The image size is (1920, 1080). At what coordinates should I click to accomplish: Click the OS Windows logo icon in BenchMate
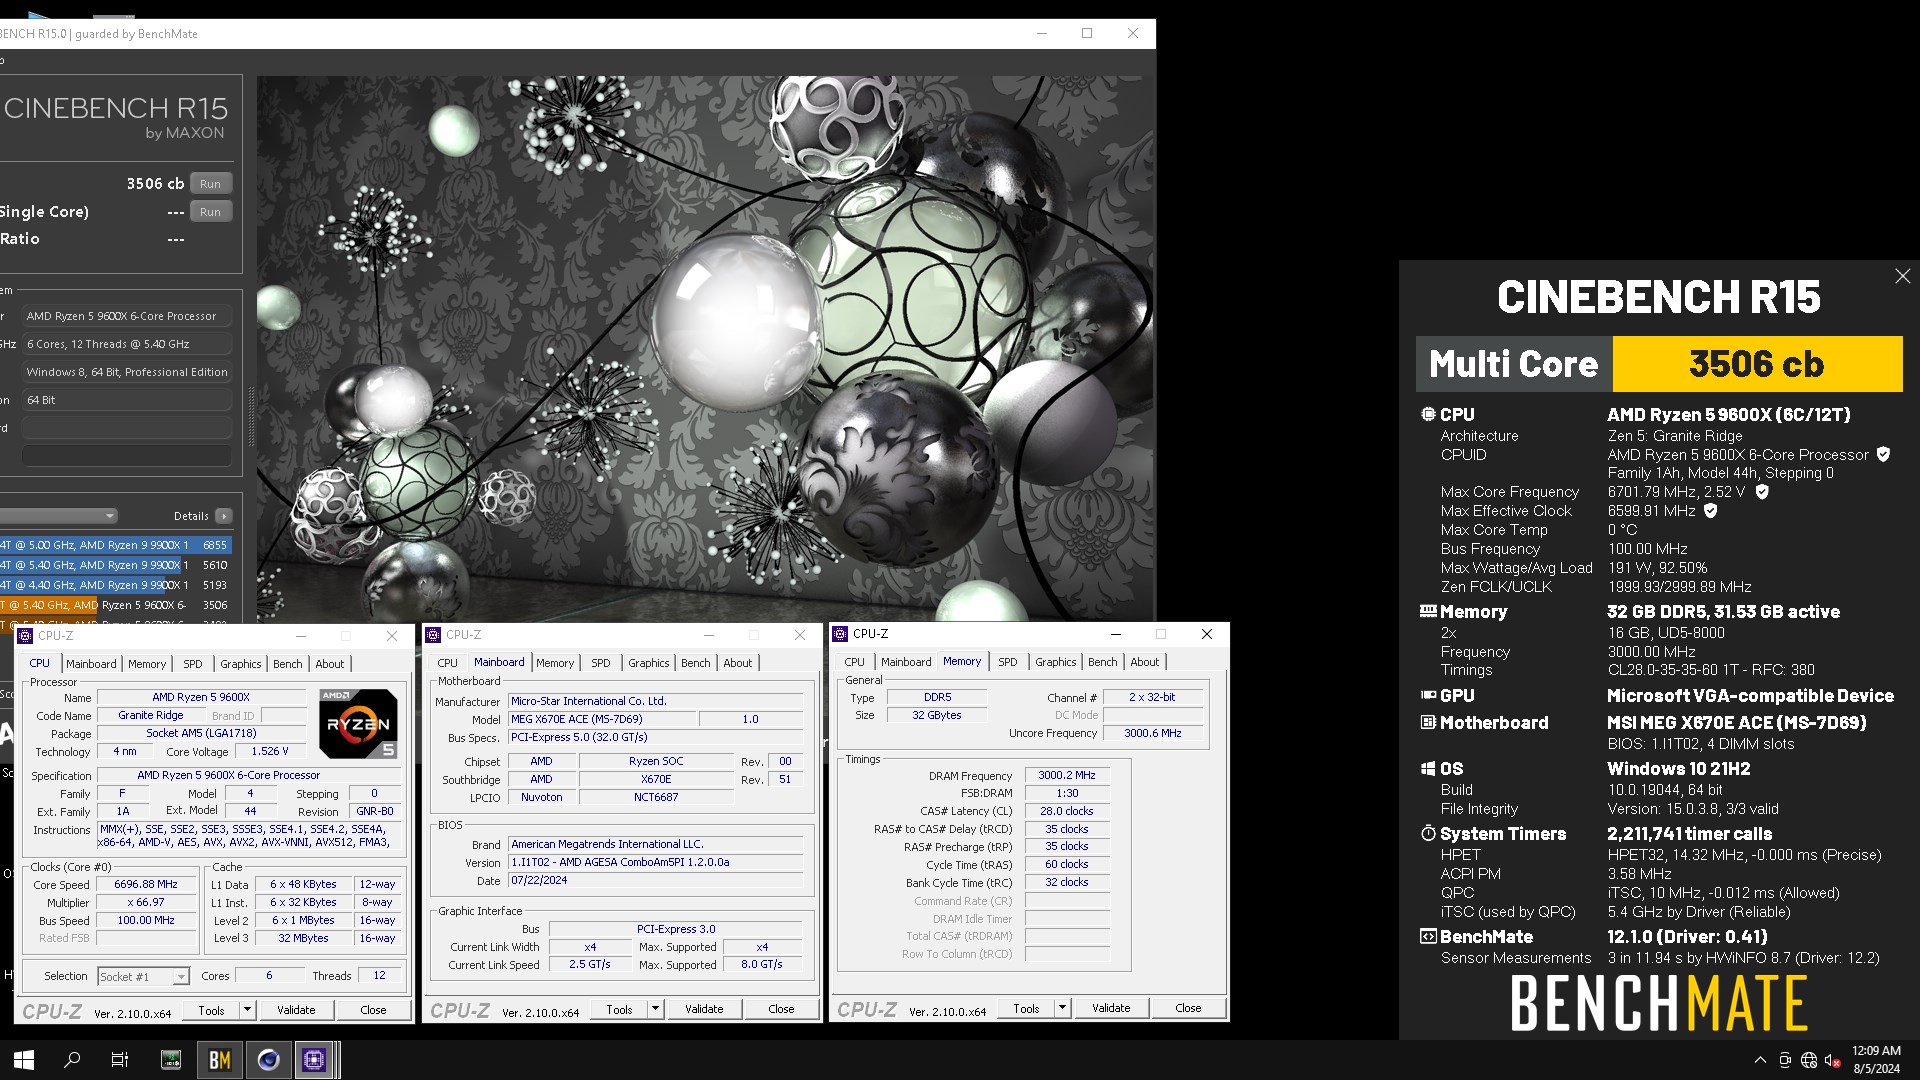1428,768
